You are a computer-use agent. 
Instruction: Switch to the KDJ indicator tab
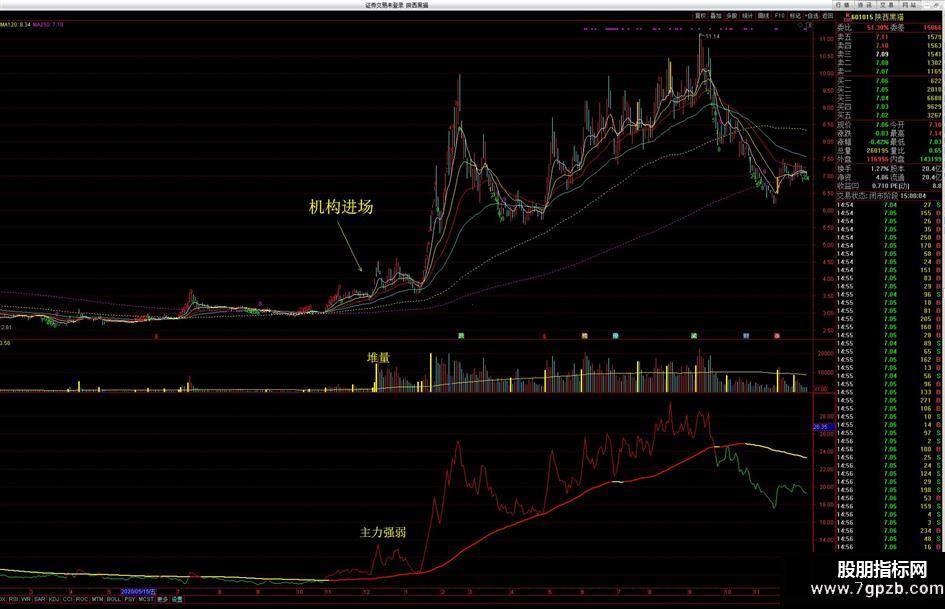[x=54, y=599]
